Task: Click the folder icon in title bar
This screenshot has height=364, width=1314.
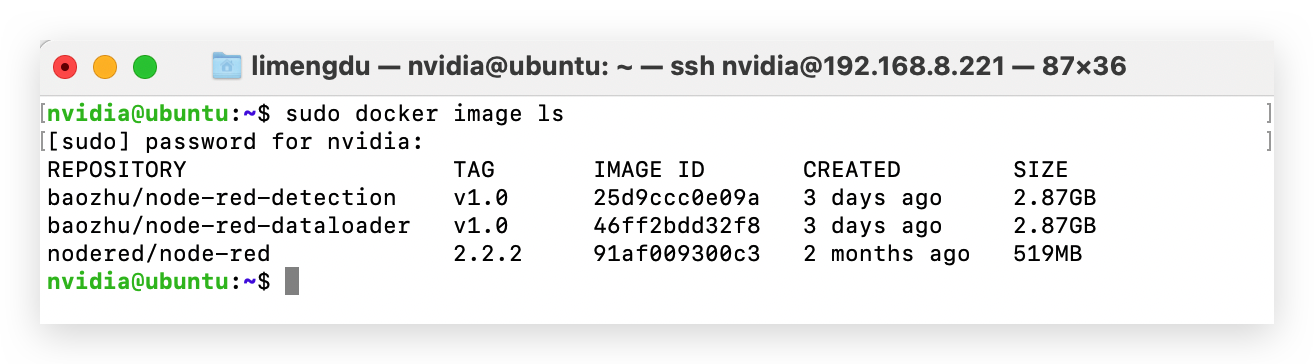Action: click(227, 67)
